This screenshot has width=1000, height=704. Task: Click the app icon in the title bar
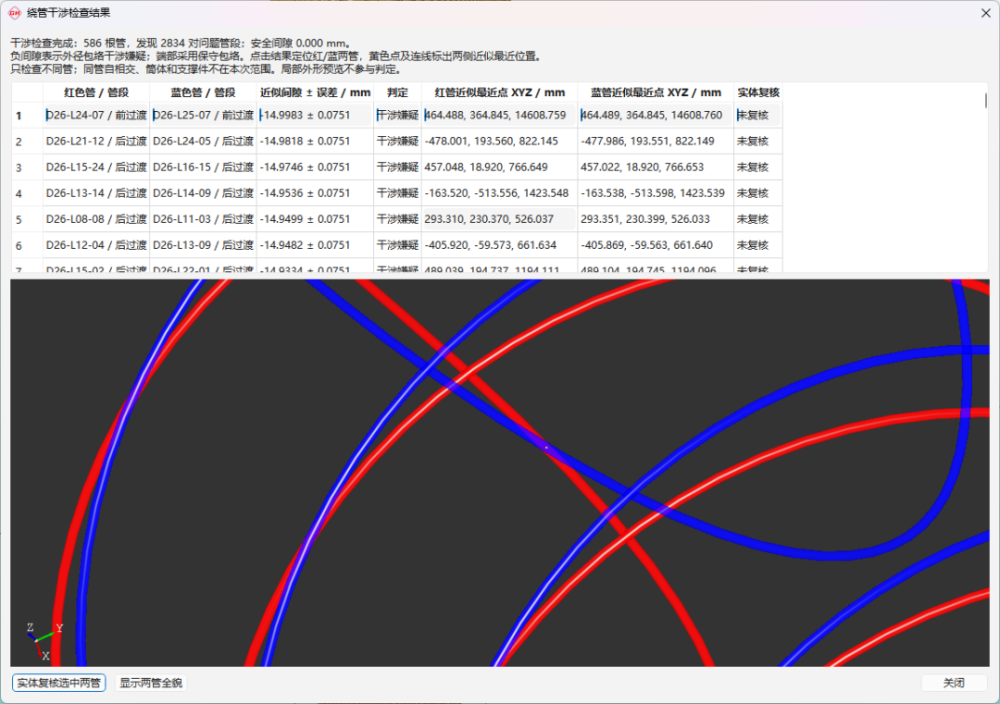[14, 13]
